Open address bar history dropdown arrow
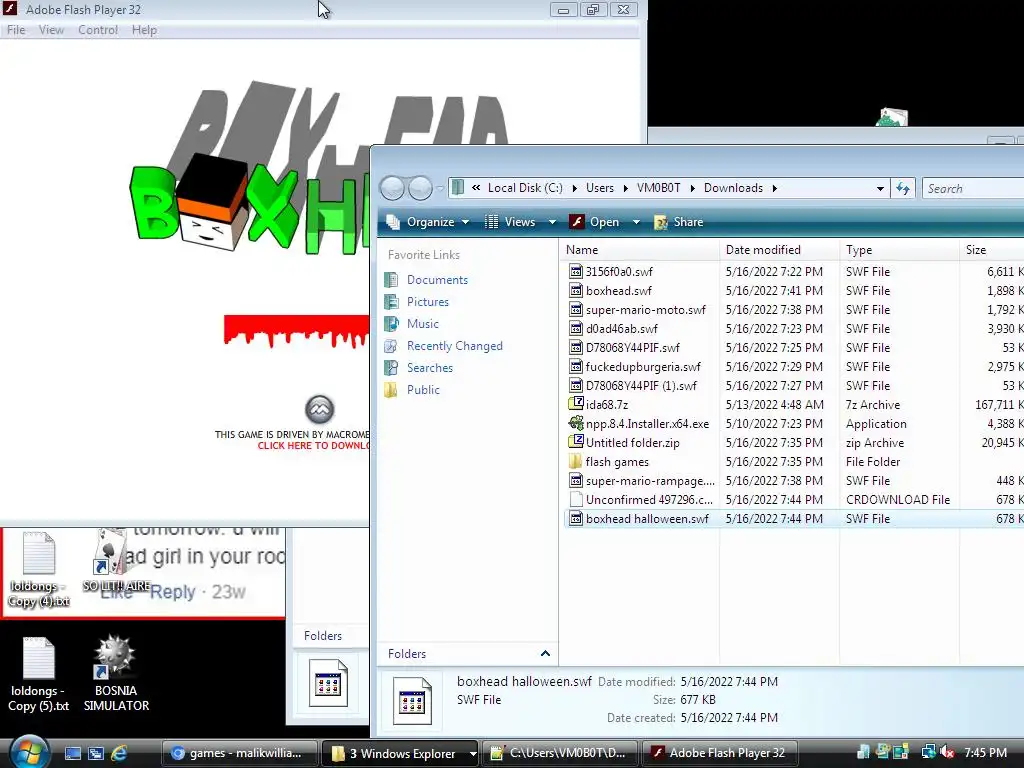This screenshot has height=768, width=1024. click(x=880, y=189)
